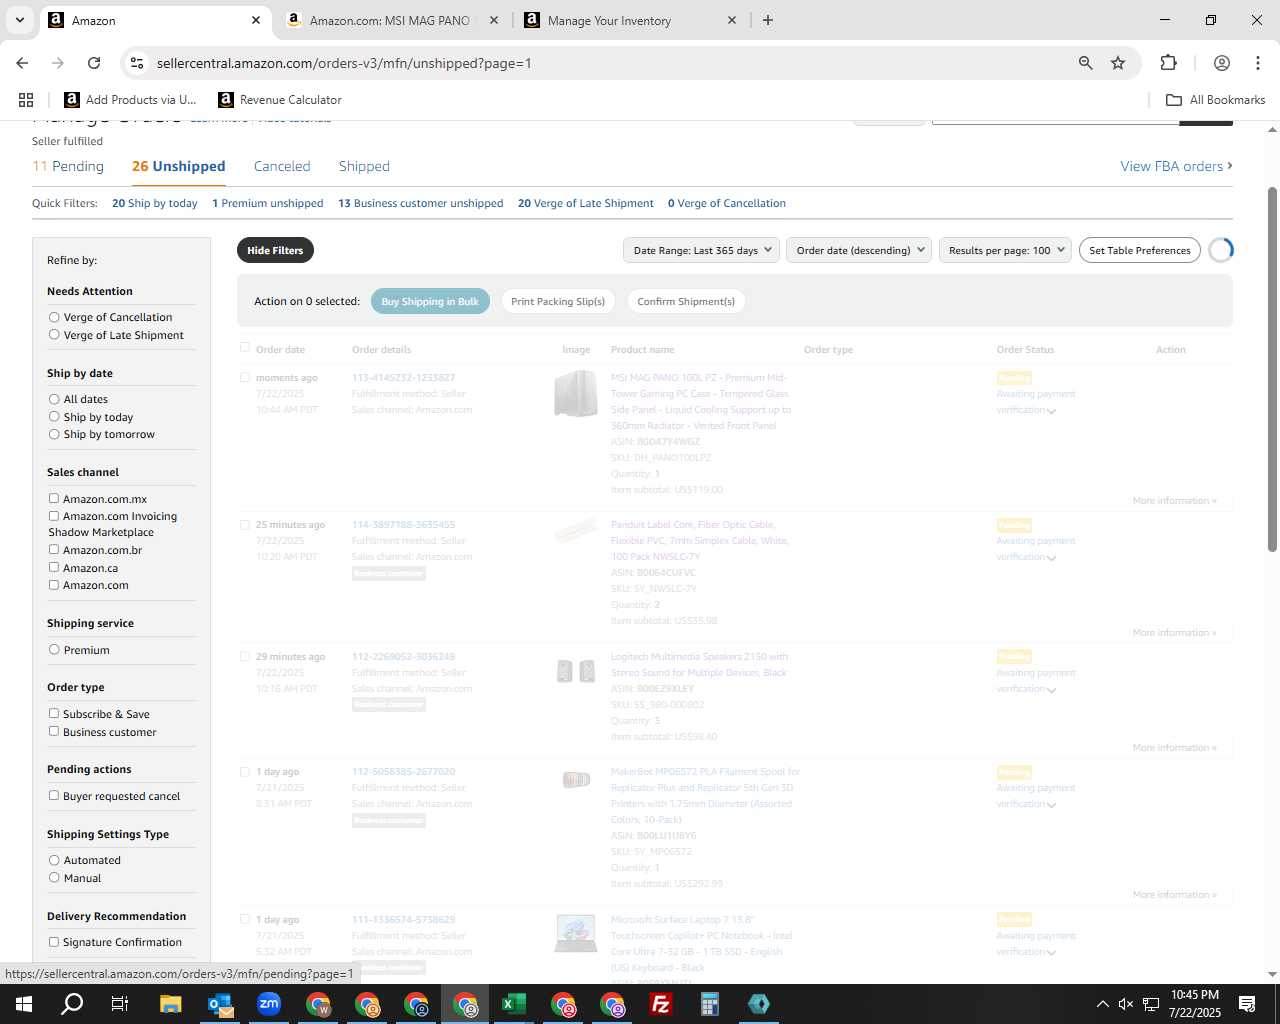
Task: Open Excel from the taskbar
Action: [514, 1004]
